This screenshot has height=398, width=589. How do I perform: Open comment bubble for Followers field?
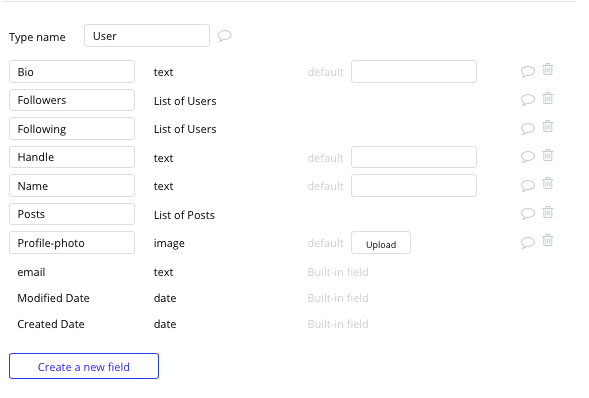tap(527, 100)
